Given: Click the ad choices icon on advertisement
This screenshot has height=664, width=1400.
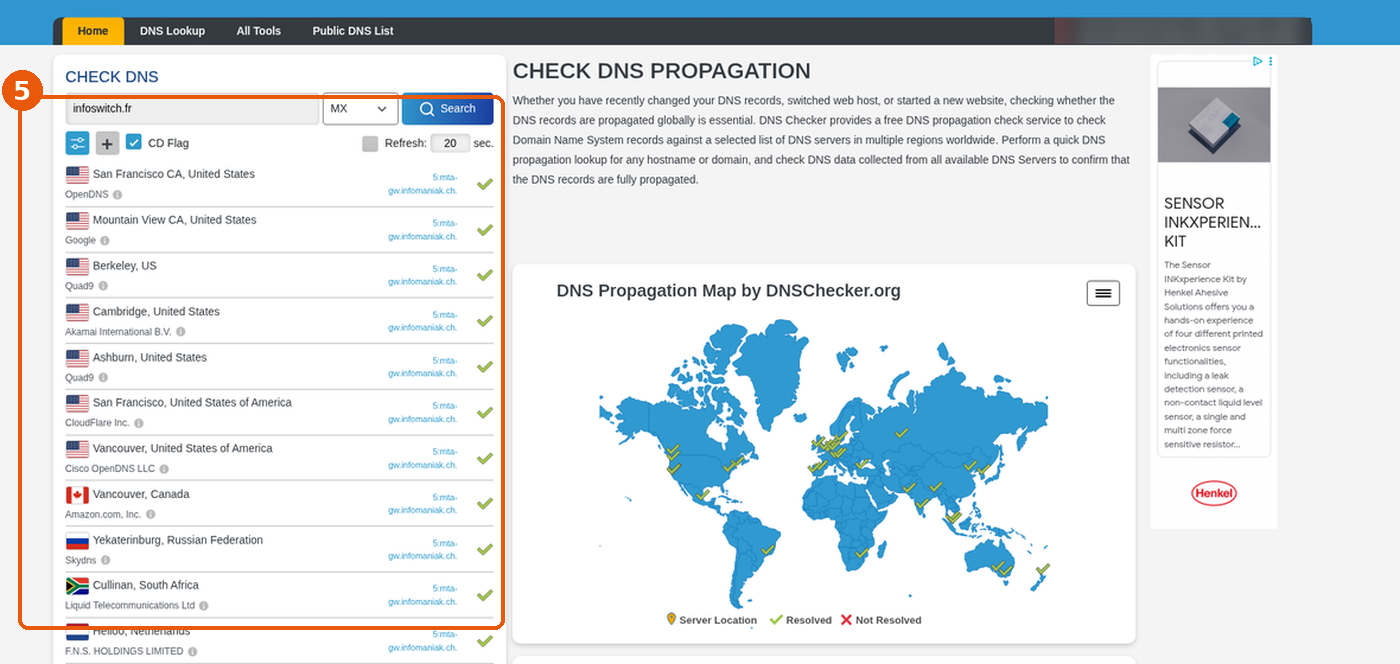Looking at the screenshot, I should [1258, 61].
